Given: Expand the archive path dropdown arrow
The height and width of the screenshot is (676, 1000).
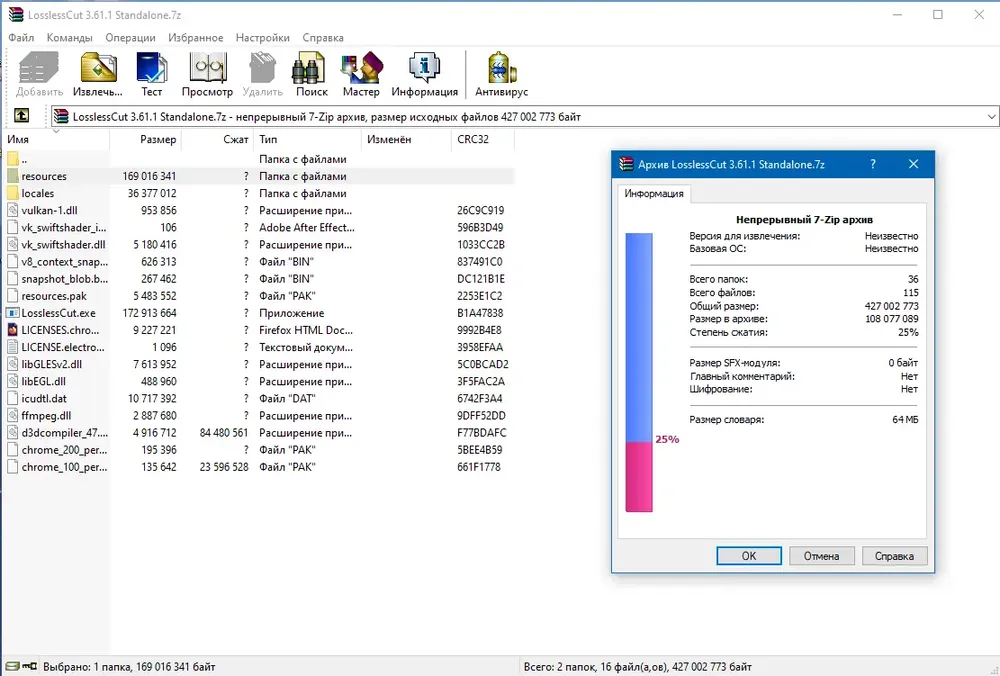Looking at the screenshot, I should point(992,117).
